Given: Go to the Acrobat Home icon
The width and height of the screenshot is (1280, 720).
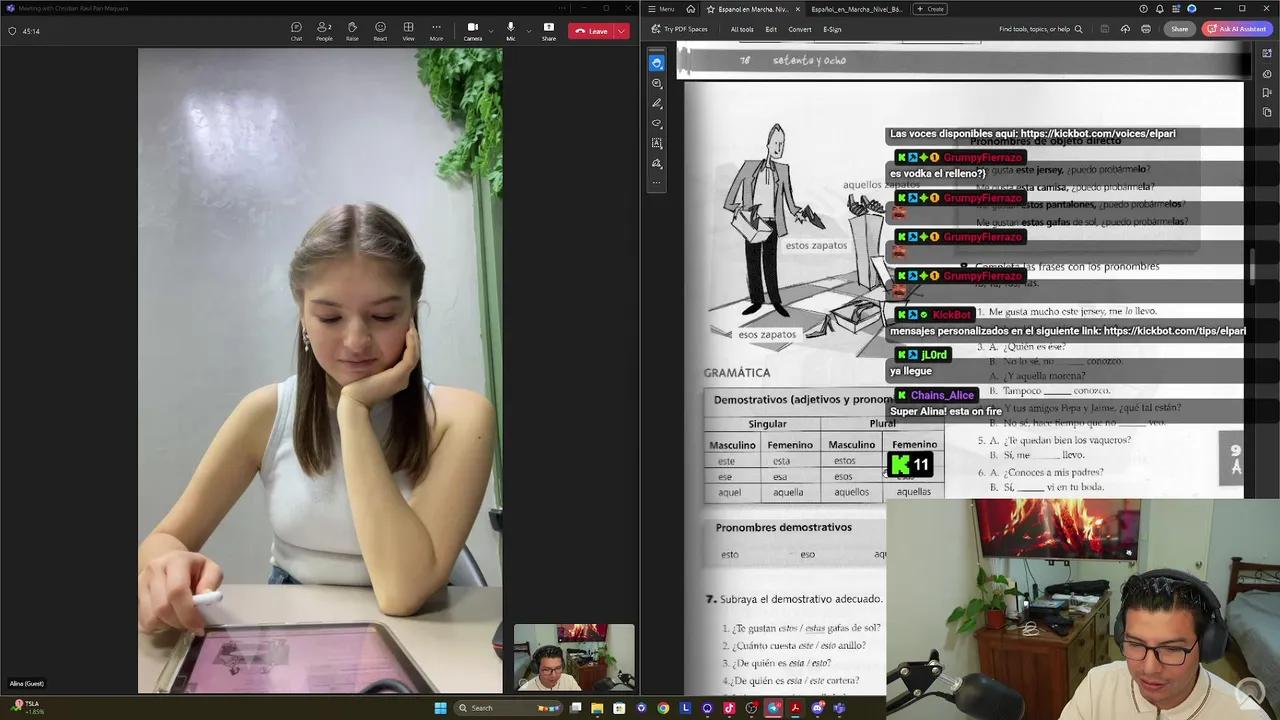Looking at the screenshot, I should point(692,9).
